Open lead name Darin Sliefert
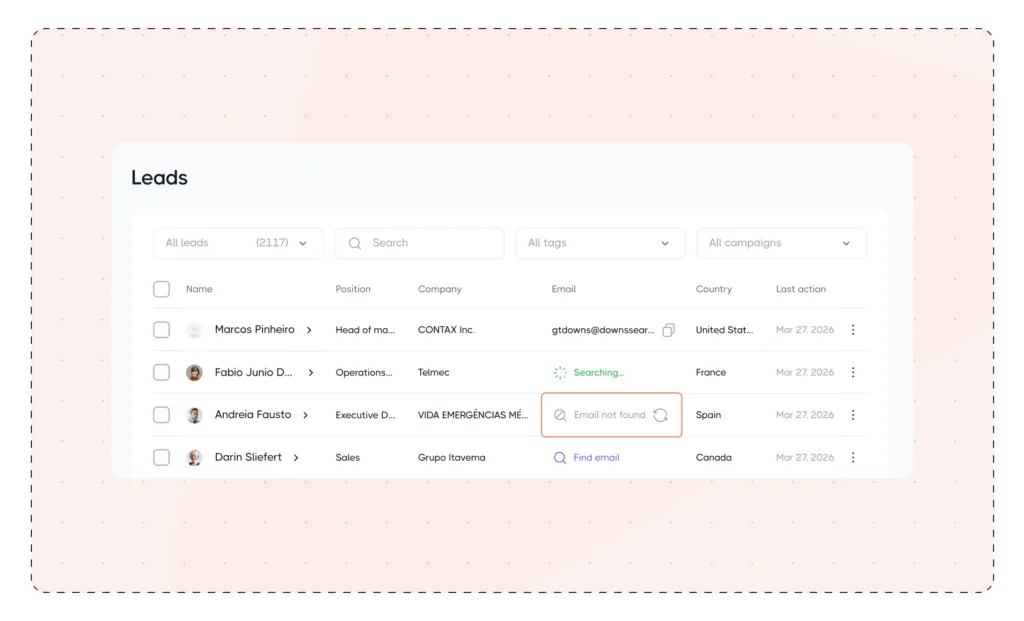 click(x=248, y=457)
